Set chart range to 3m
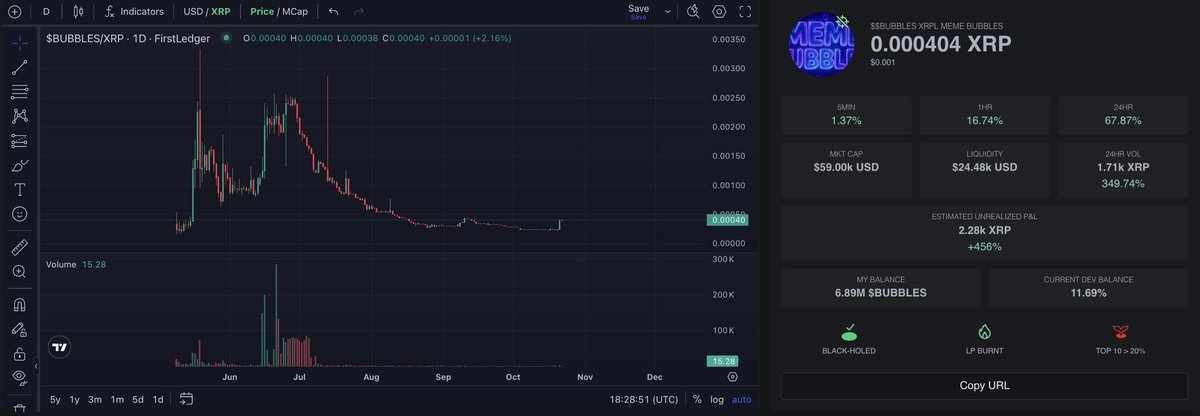This screenshot has height=416, width=1200. 95,400
